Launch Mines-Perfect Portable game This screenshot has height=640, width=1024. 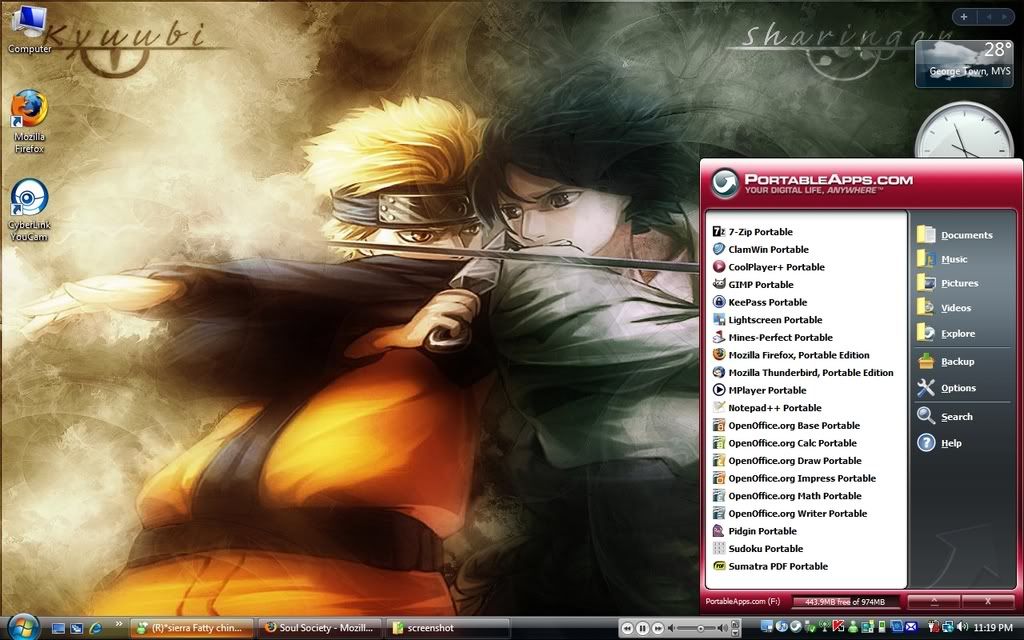(772, 338)
